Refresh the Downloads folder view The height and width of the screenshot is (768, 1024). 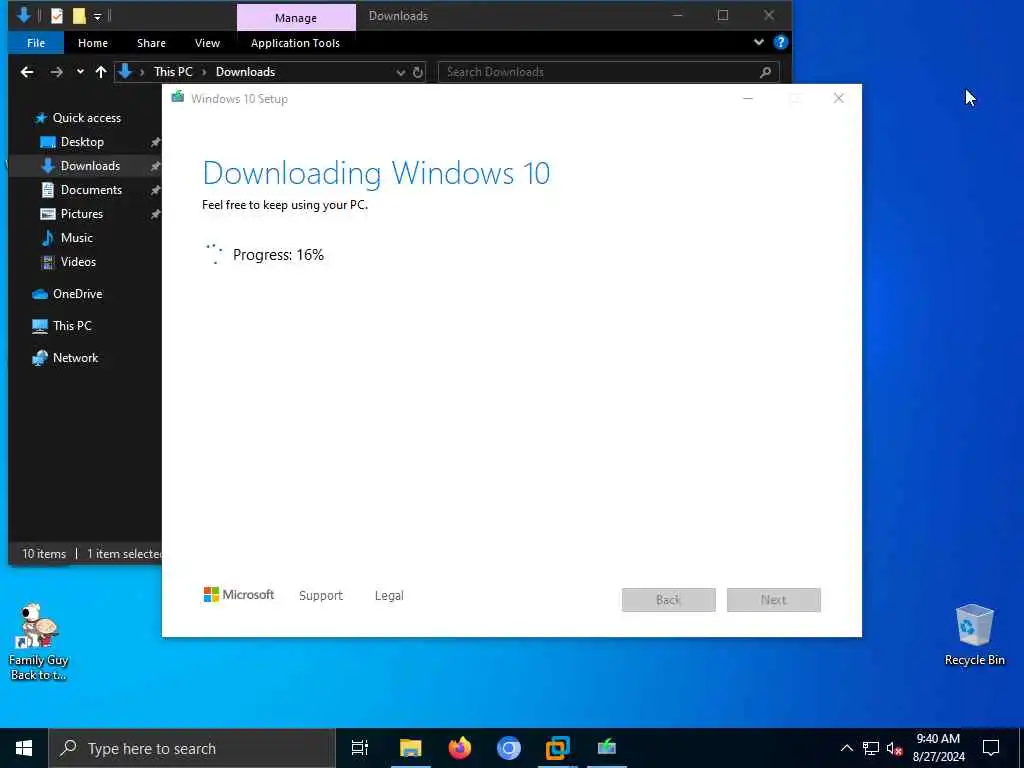coord(418,72)
